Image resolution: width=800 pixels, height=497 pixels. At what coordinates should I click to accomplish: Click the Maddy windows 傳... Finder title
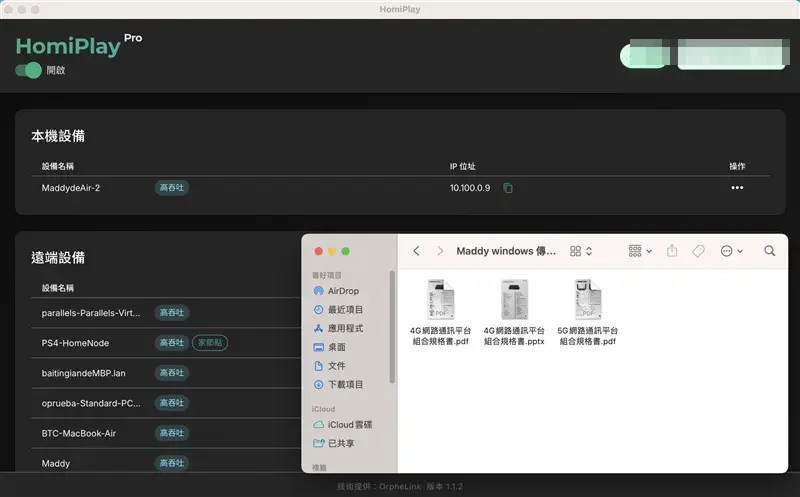(x=506, y=251)
